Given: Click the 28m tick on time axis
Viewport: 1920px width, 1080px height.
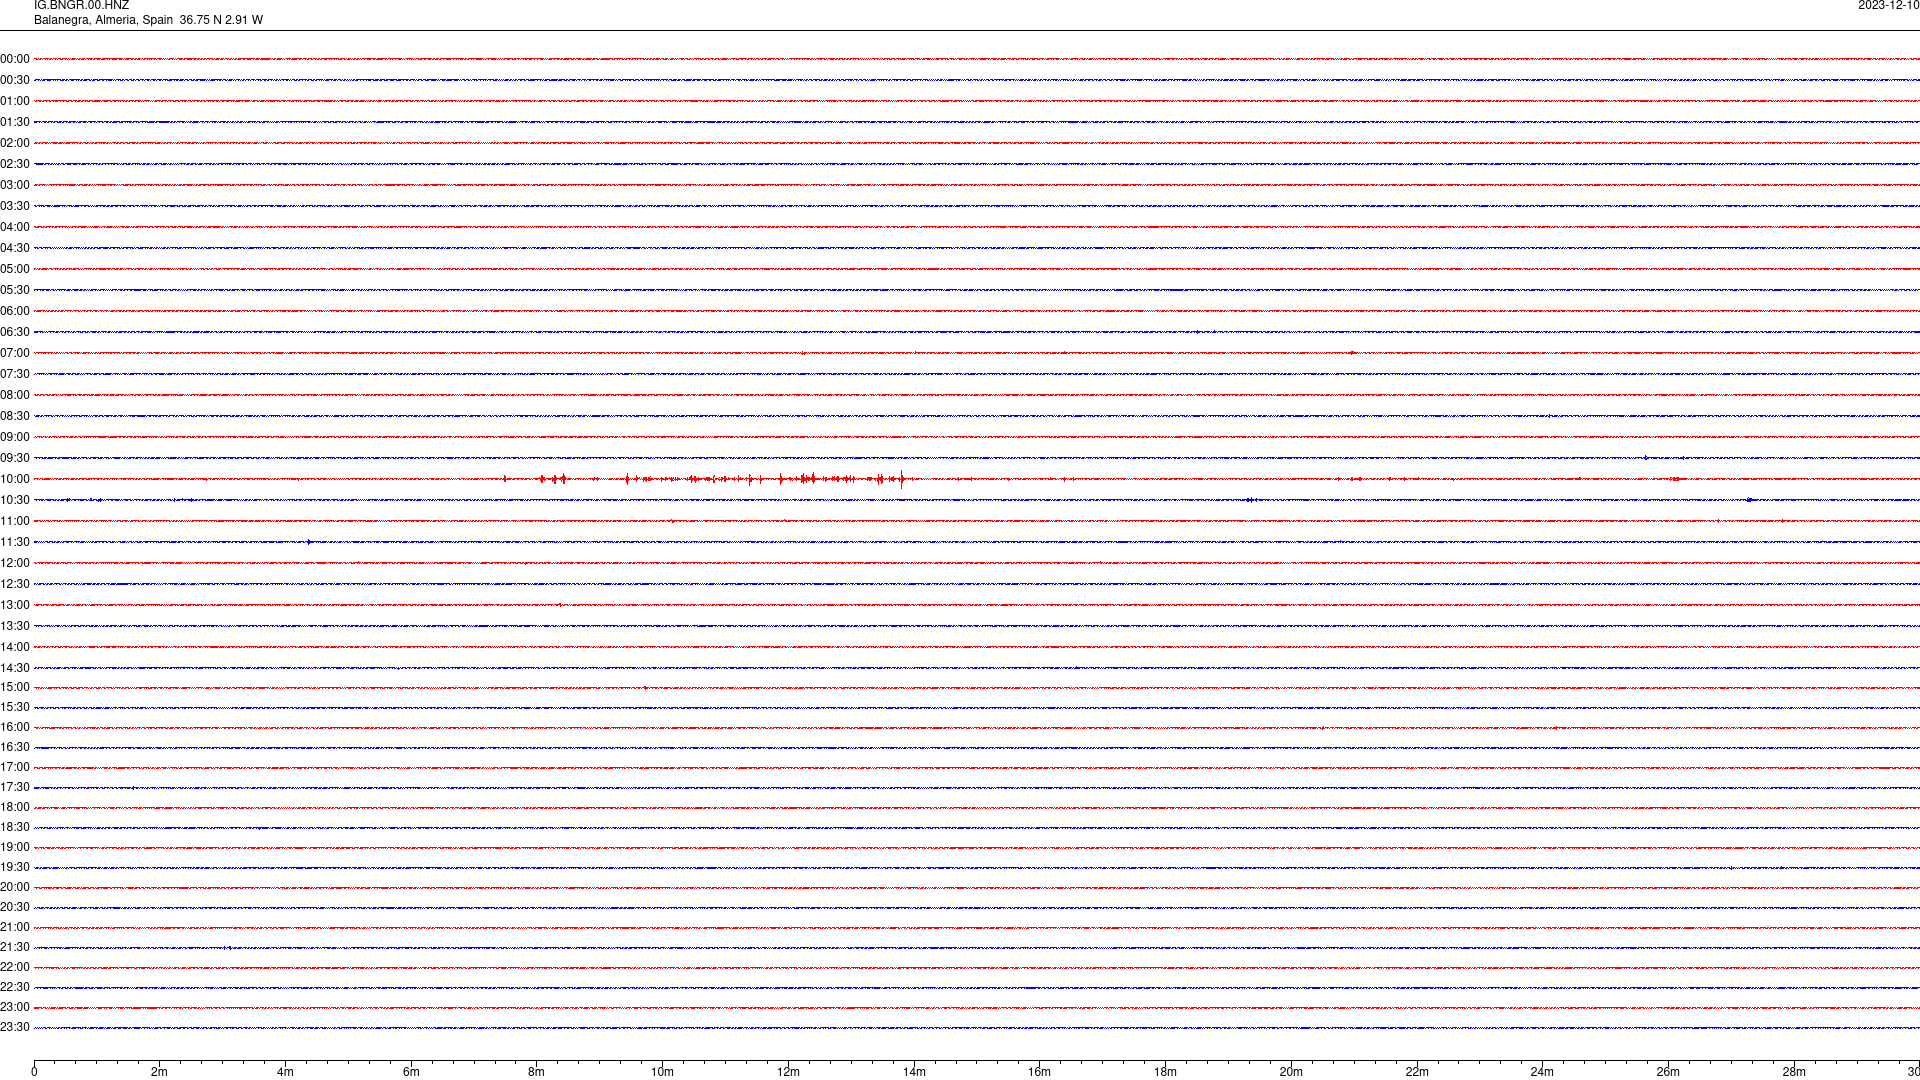Looking at the screenshot, I should click(x=1794, y=1072).
